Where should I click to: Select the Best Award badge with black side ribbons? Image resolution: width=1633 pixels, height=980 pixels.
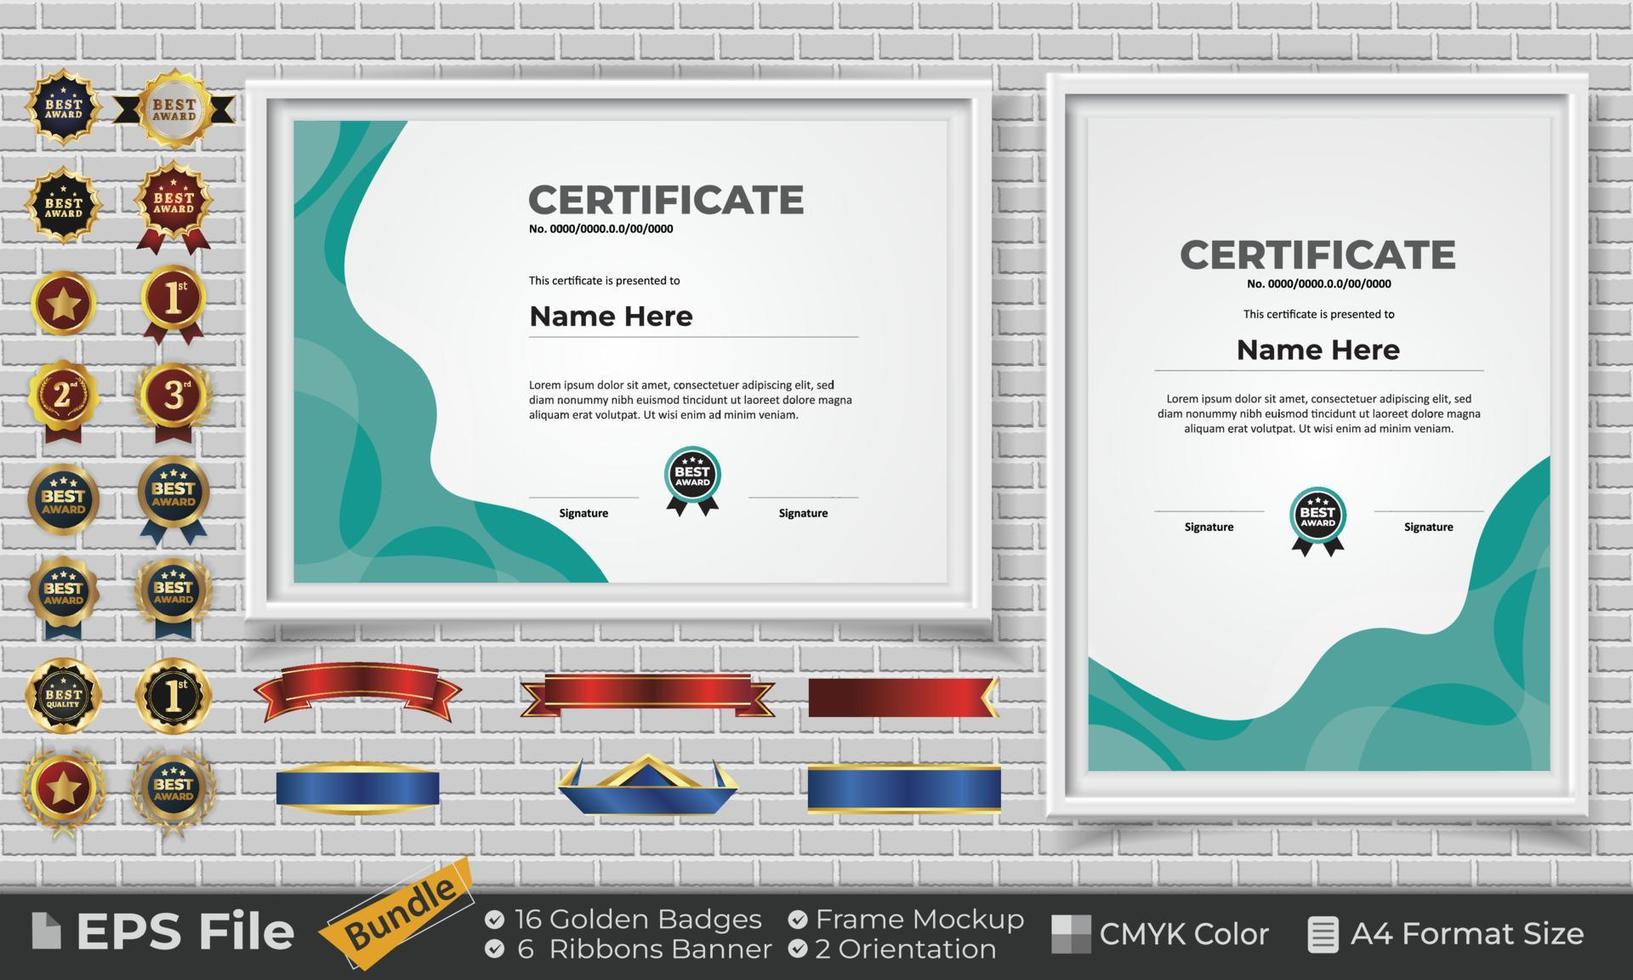[174, 109]
